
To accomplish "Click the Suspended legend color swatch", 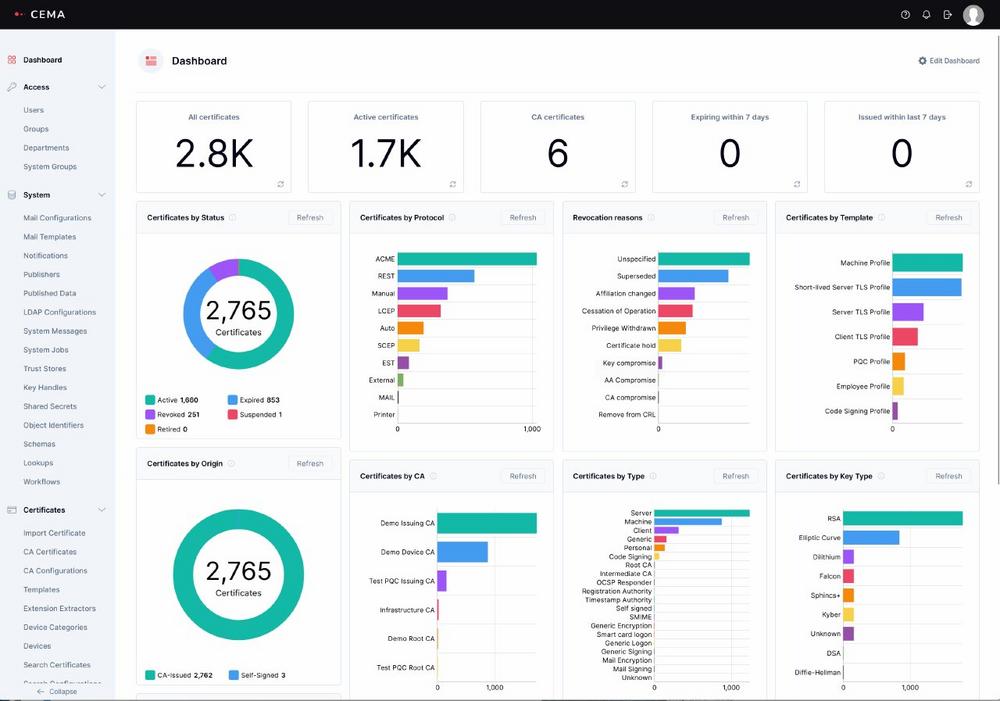I will 233,415.
